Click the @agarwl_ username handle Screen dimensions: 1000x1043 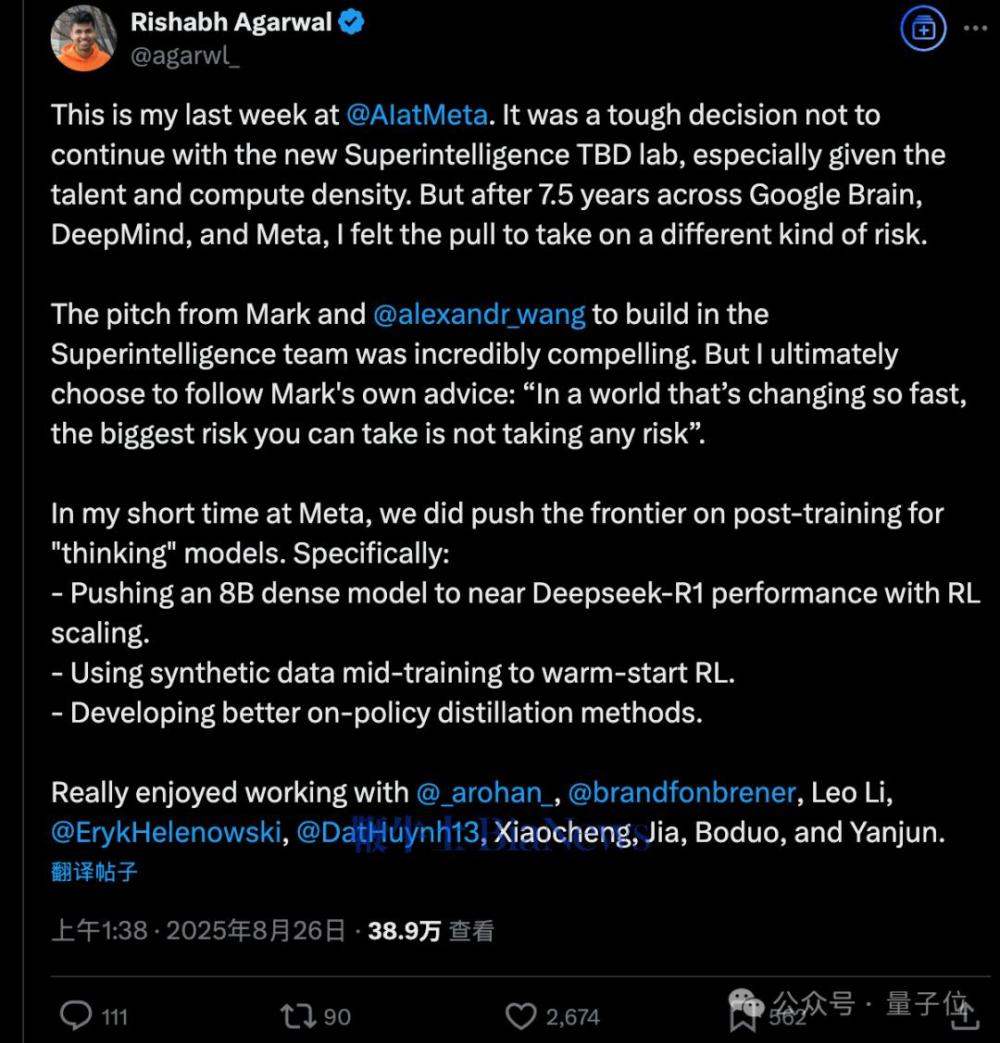(x=185, y=56)
